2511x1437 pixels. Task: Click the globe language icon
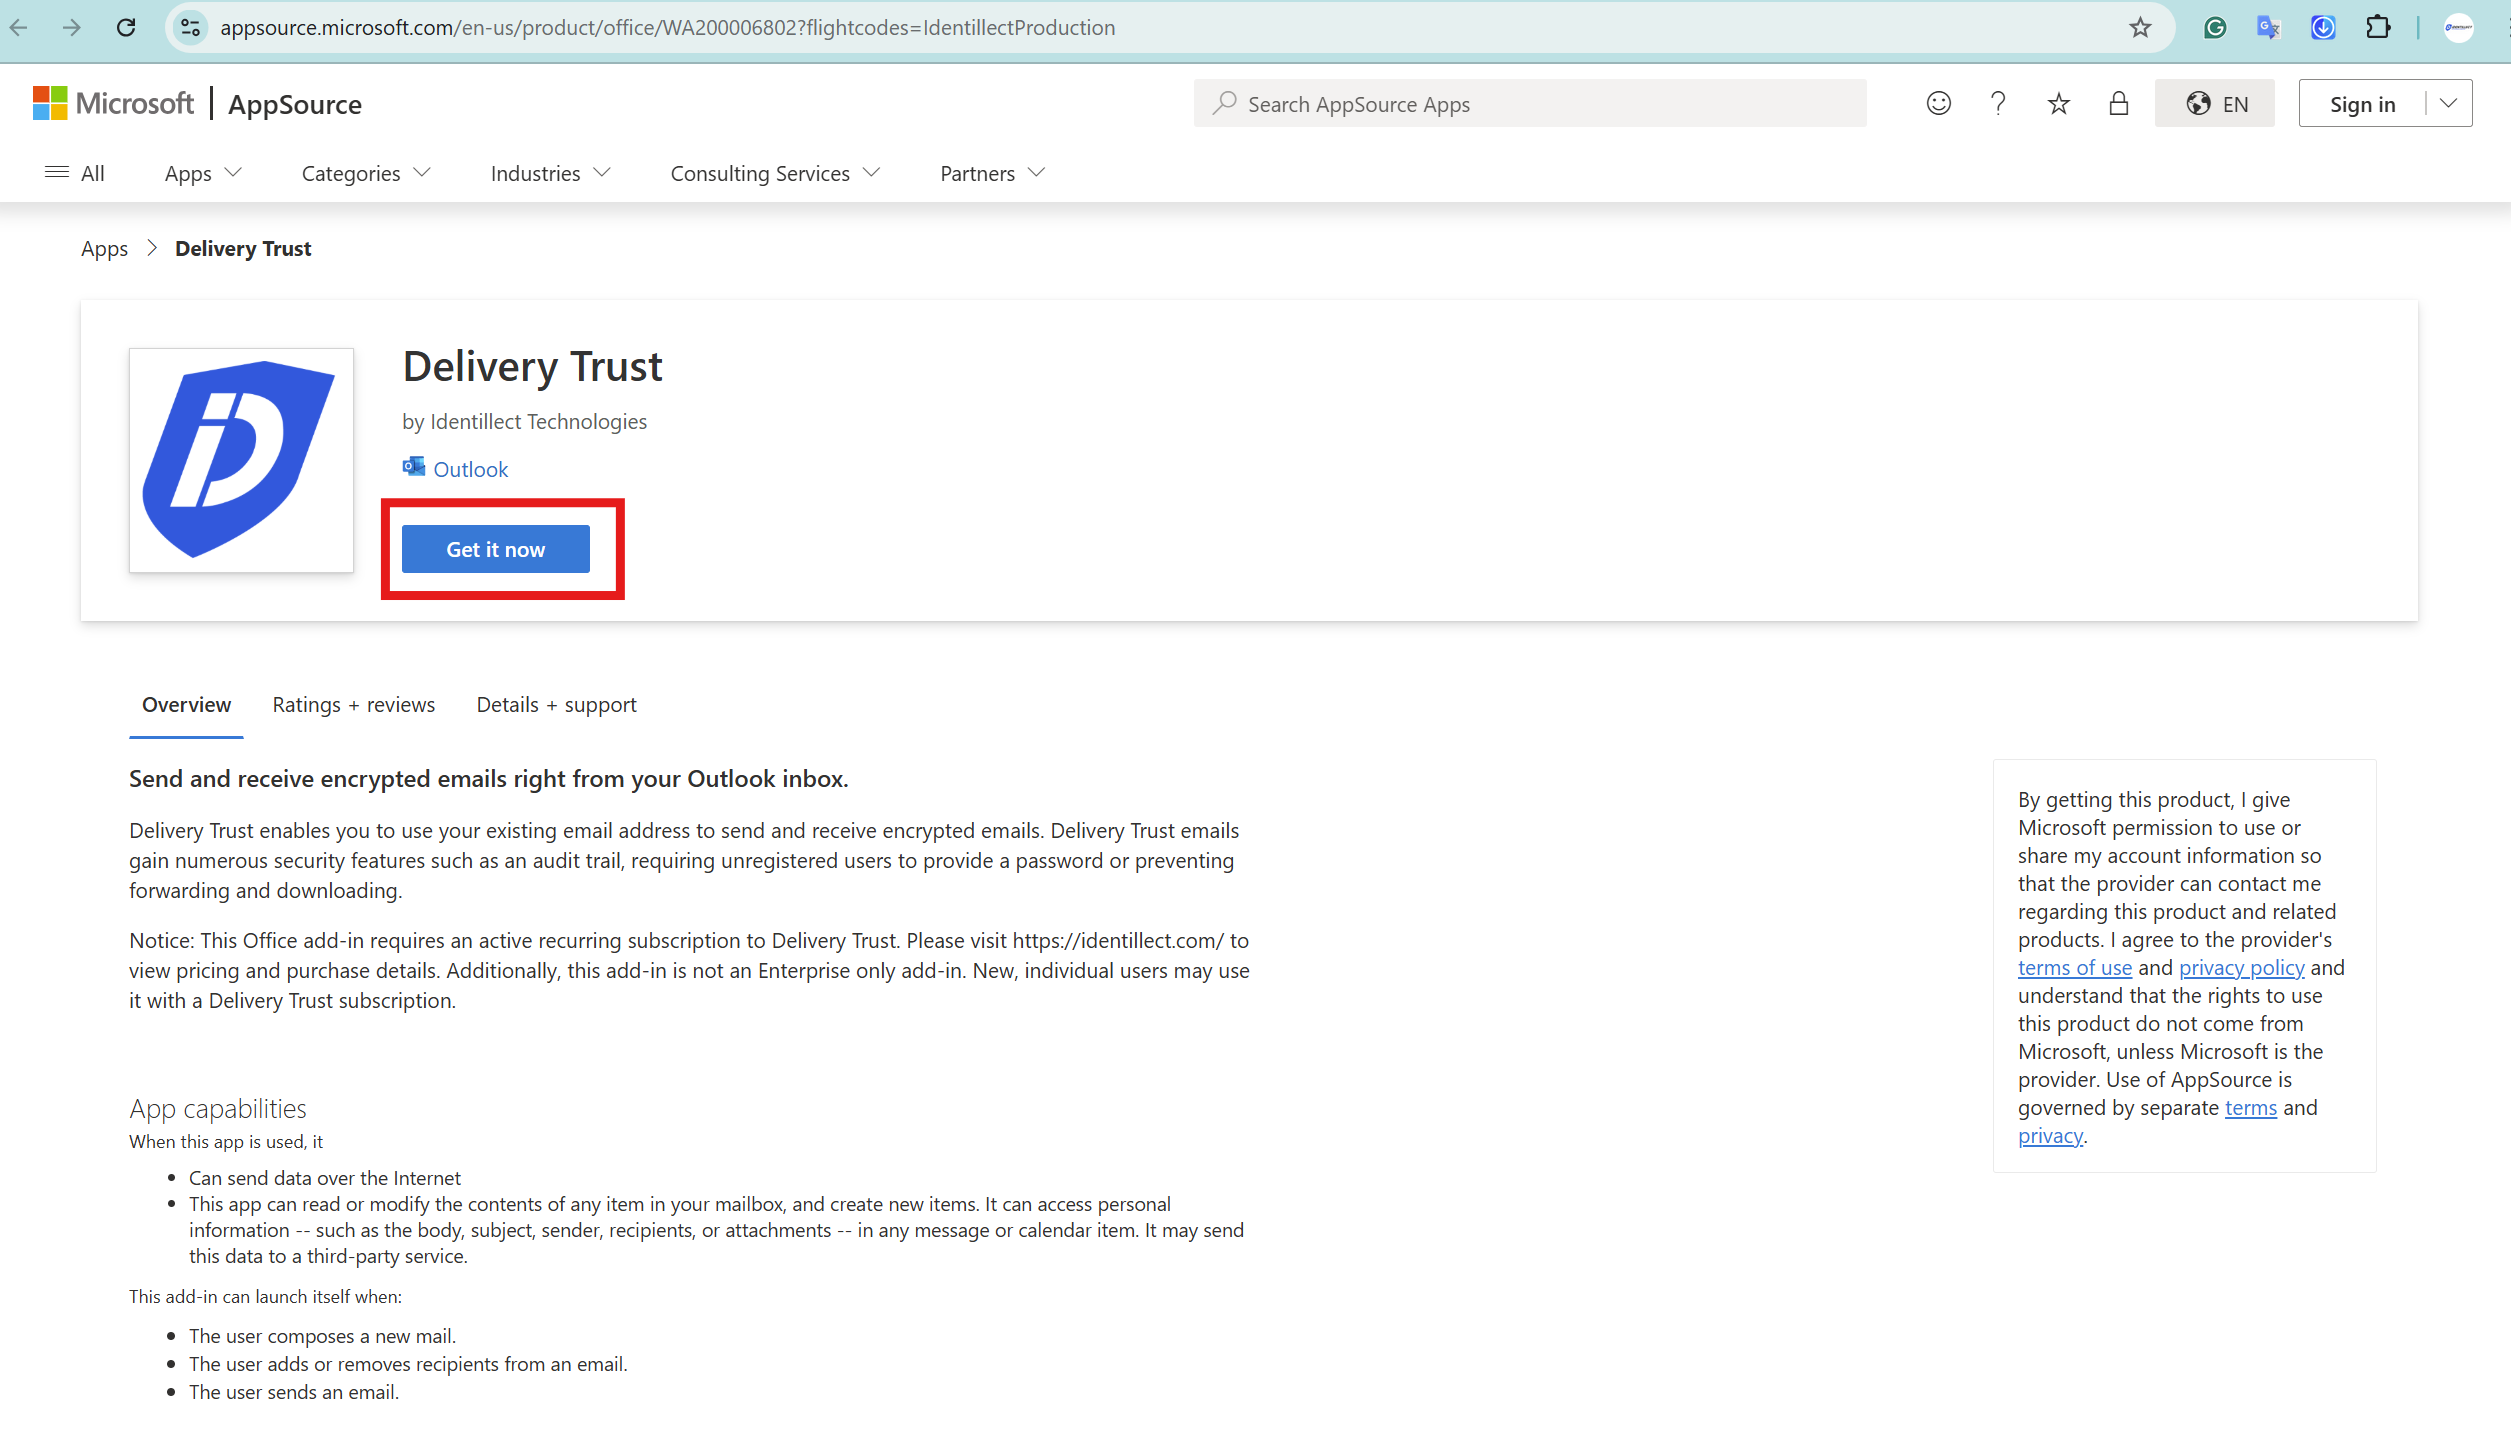pos(2198,103)
